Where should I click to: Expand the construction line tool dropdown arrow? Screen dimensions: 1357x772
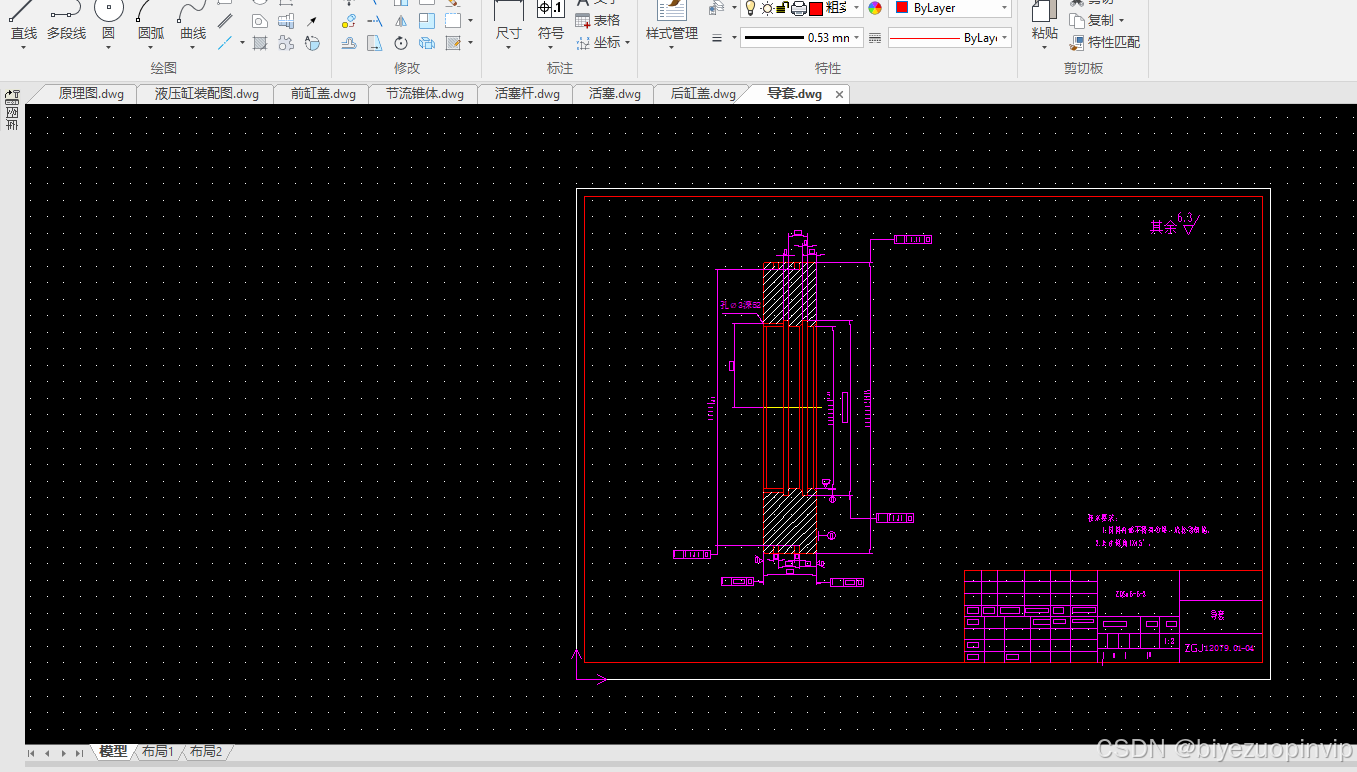tap(242, 43)
